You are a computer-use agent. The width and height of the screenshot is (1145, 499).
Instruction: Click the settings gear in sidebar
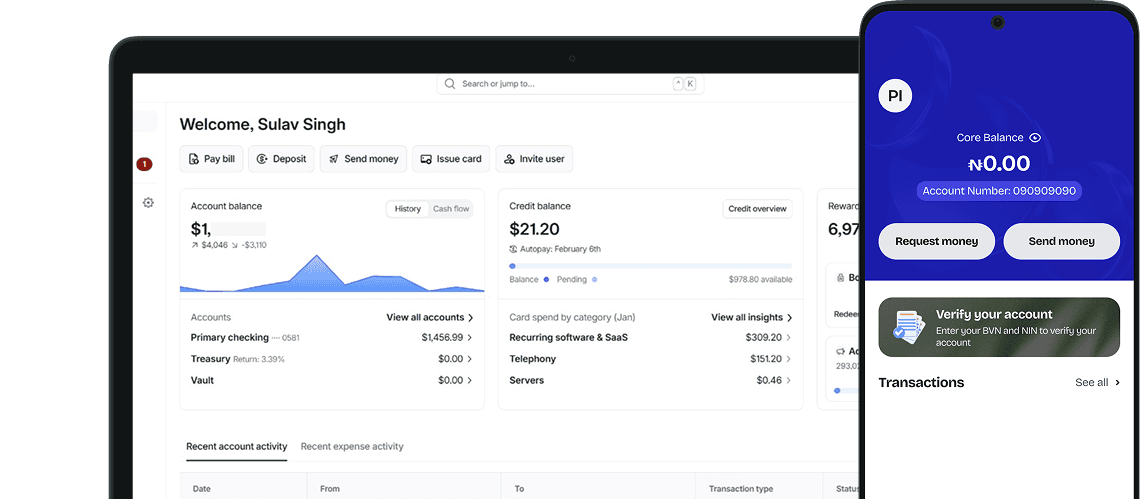coord(148,203)
